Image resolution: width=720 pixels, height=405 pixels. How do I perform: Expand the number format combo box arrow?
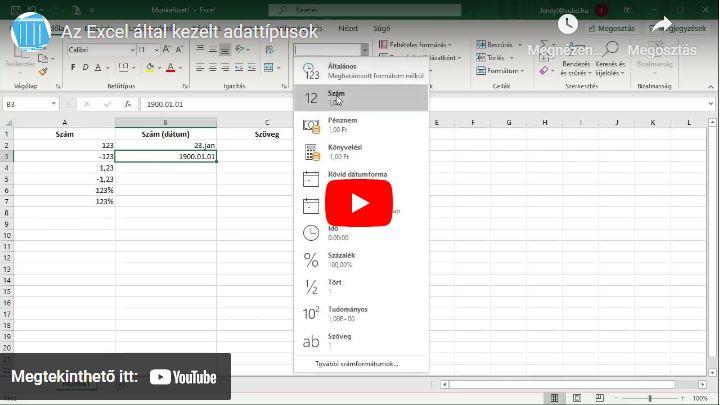[x=364, y=49]
